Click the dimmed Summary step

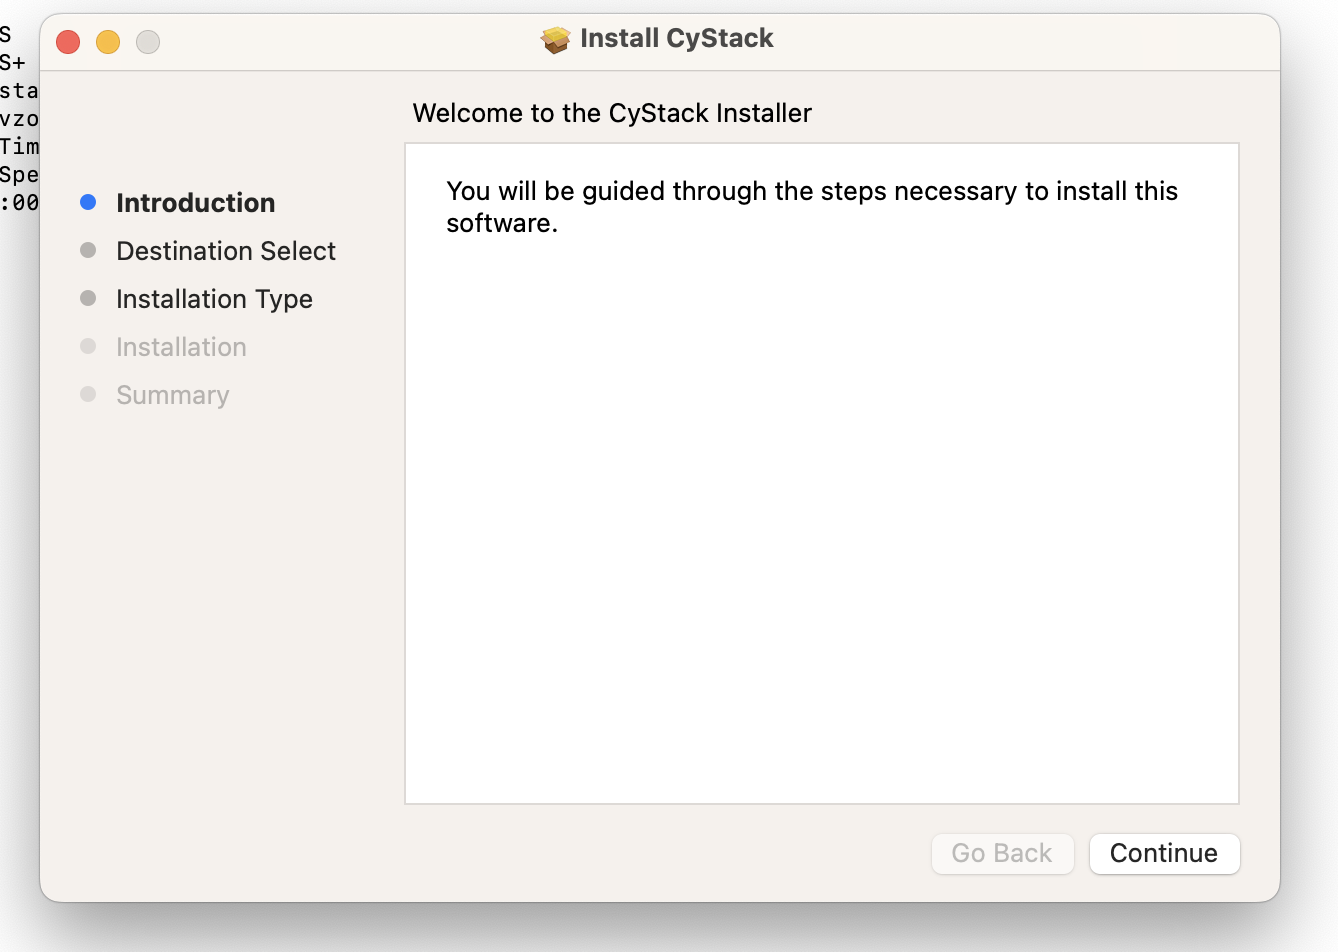click(172, 395)
